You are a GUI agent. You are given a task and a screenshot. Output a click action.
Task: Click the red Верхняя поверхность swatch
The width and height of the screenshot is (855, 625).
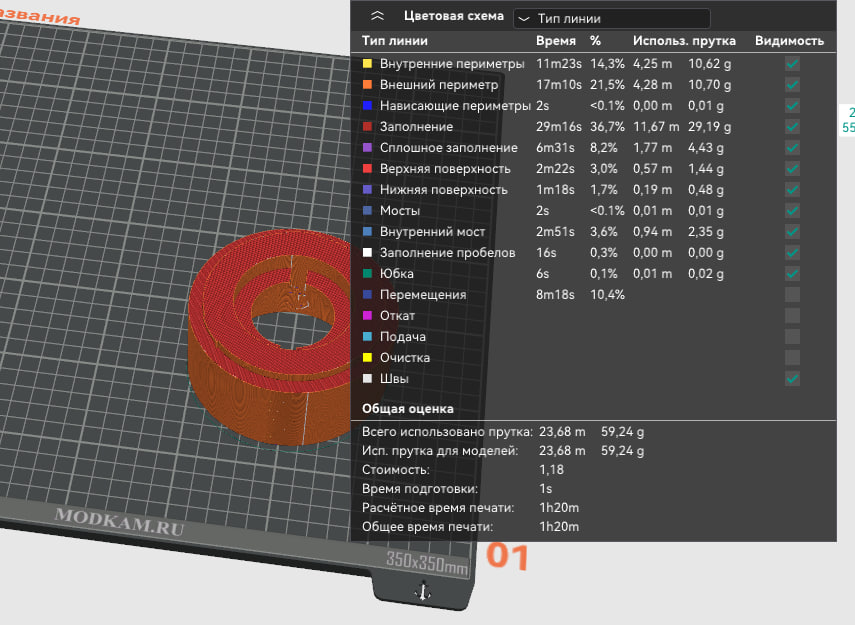(x=368, y=169)
